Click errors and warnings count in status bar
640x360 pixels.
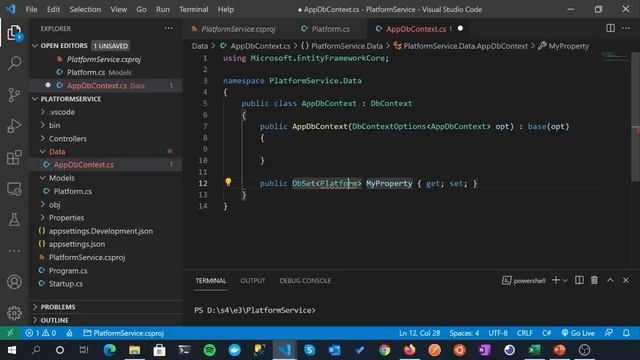40,333
